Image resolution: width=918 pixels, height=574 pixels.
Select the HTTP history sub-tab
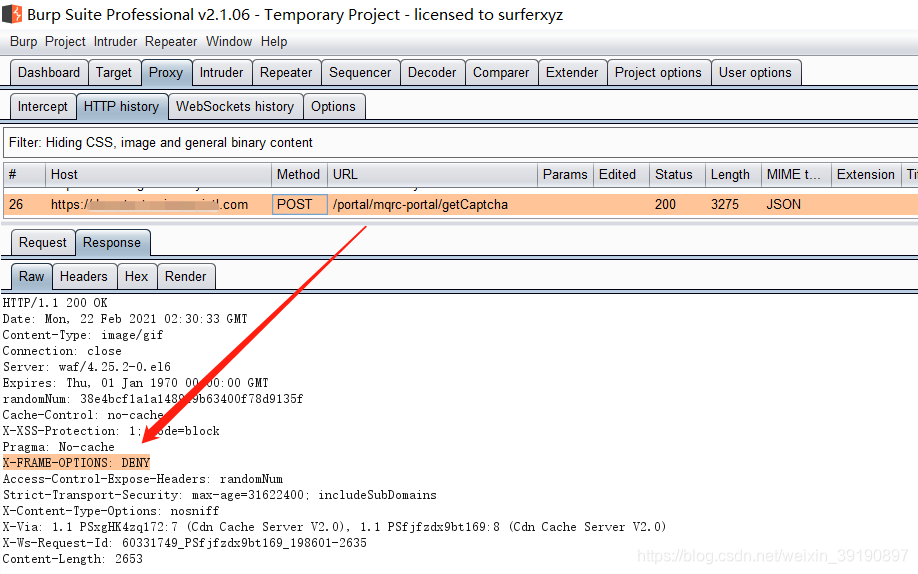[122, 107]
